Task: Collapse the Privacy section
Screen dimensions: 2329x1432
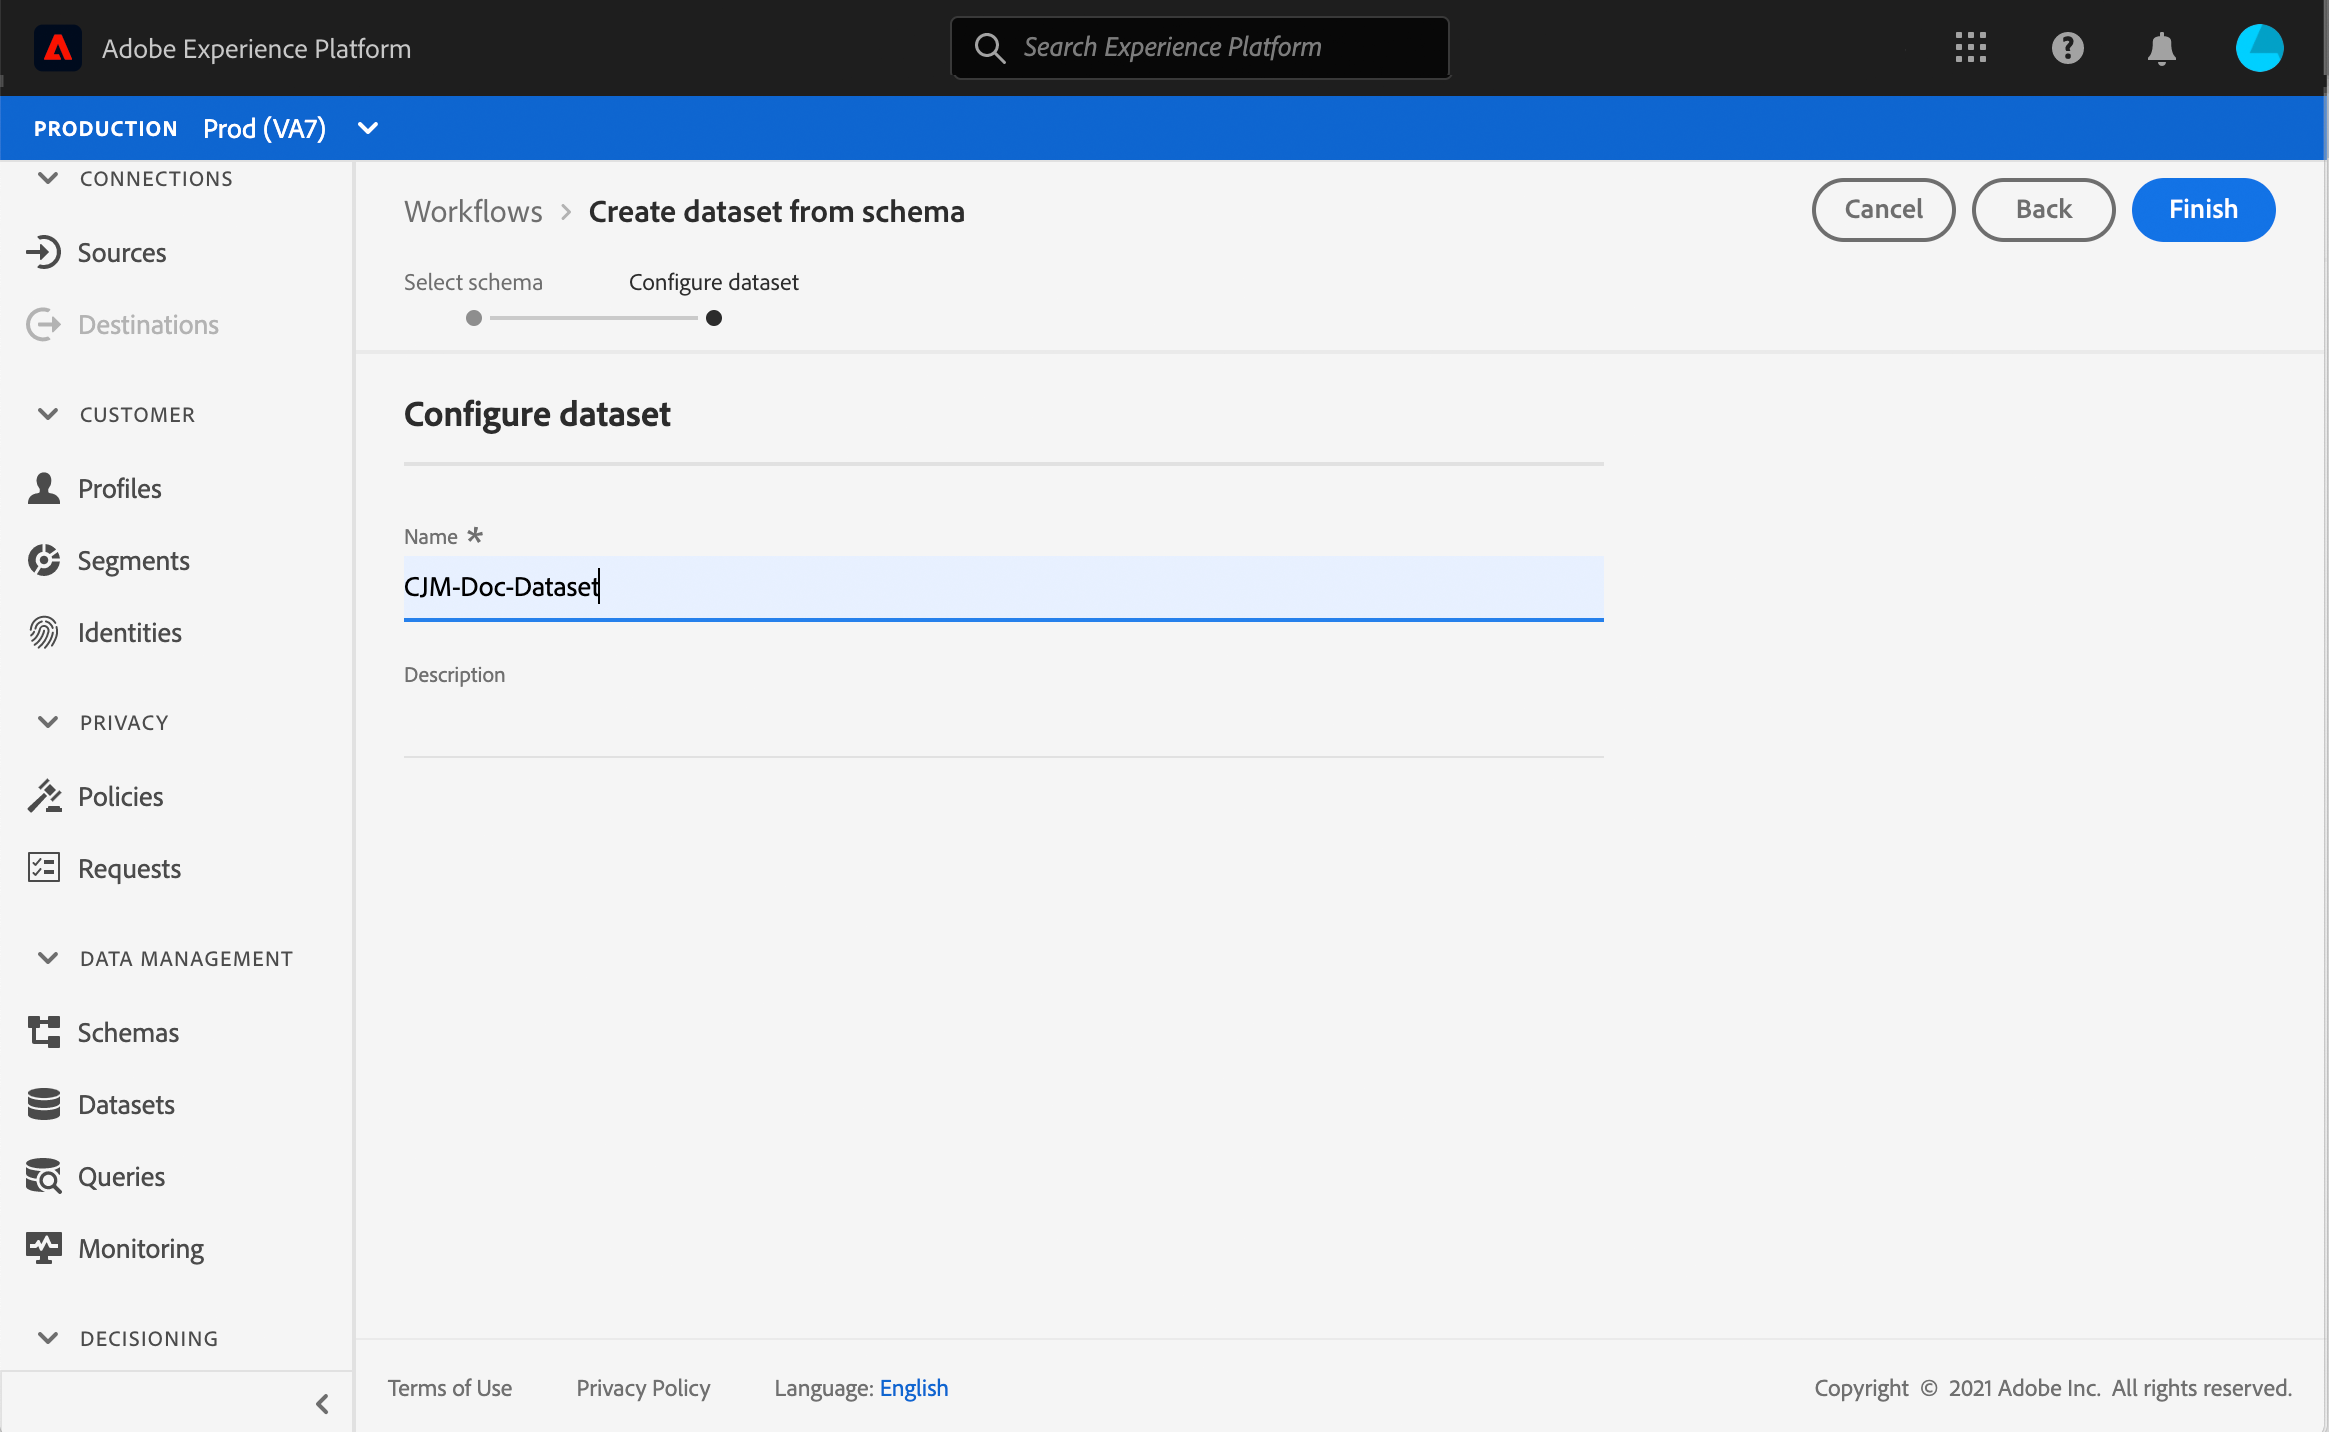Action: (47, 723)
